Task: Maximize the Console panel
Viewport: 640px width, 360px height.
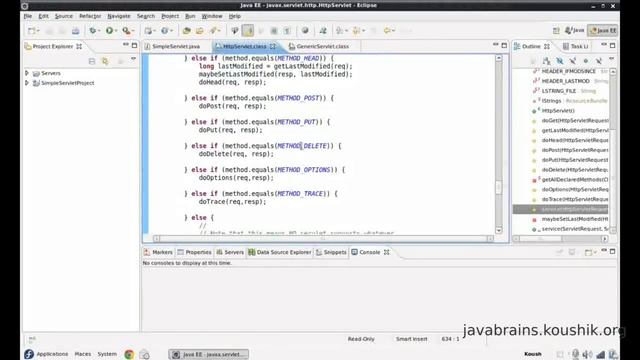Action: pos(612,251)
